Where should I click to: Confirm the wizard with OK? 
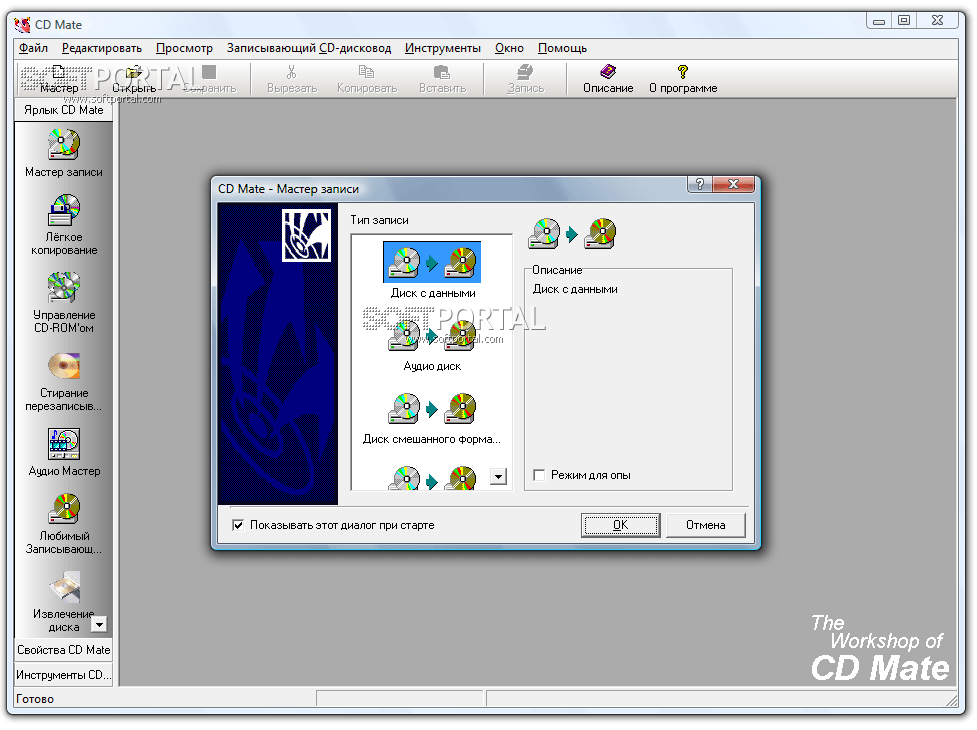[x=621, y=525]
